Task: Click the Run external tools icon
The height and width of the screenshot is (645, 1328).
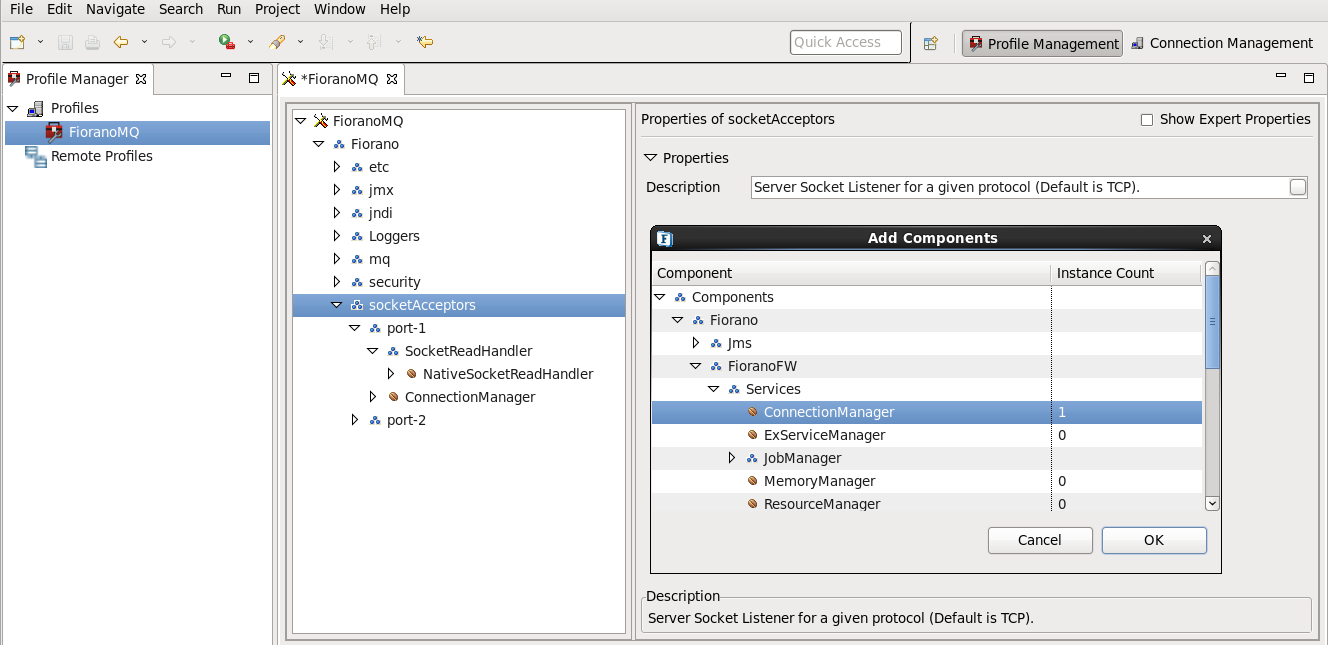Action: (227, 42)
